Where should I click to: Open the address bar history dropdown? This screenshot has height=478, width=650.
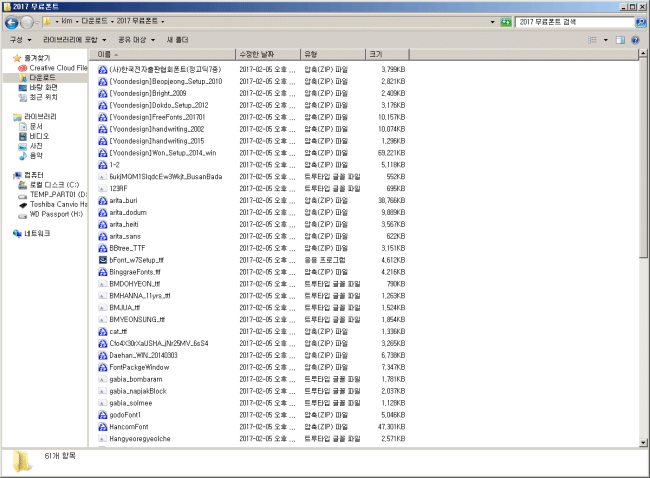[492, 22]
